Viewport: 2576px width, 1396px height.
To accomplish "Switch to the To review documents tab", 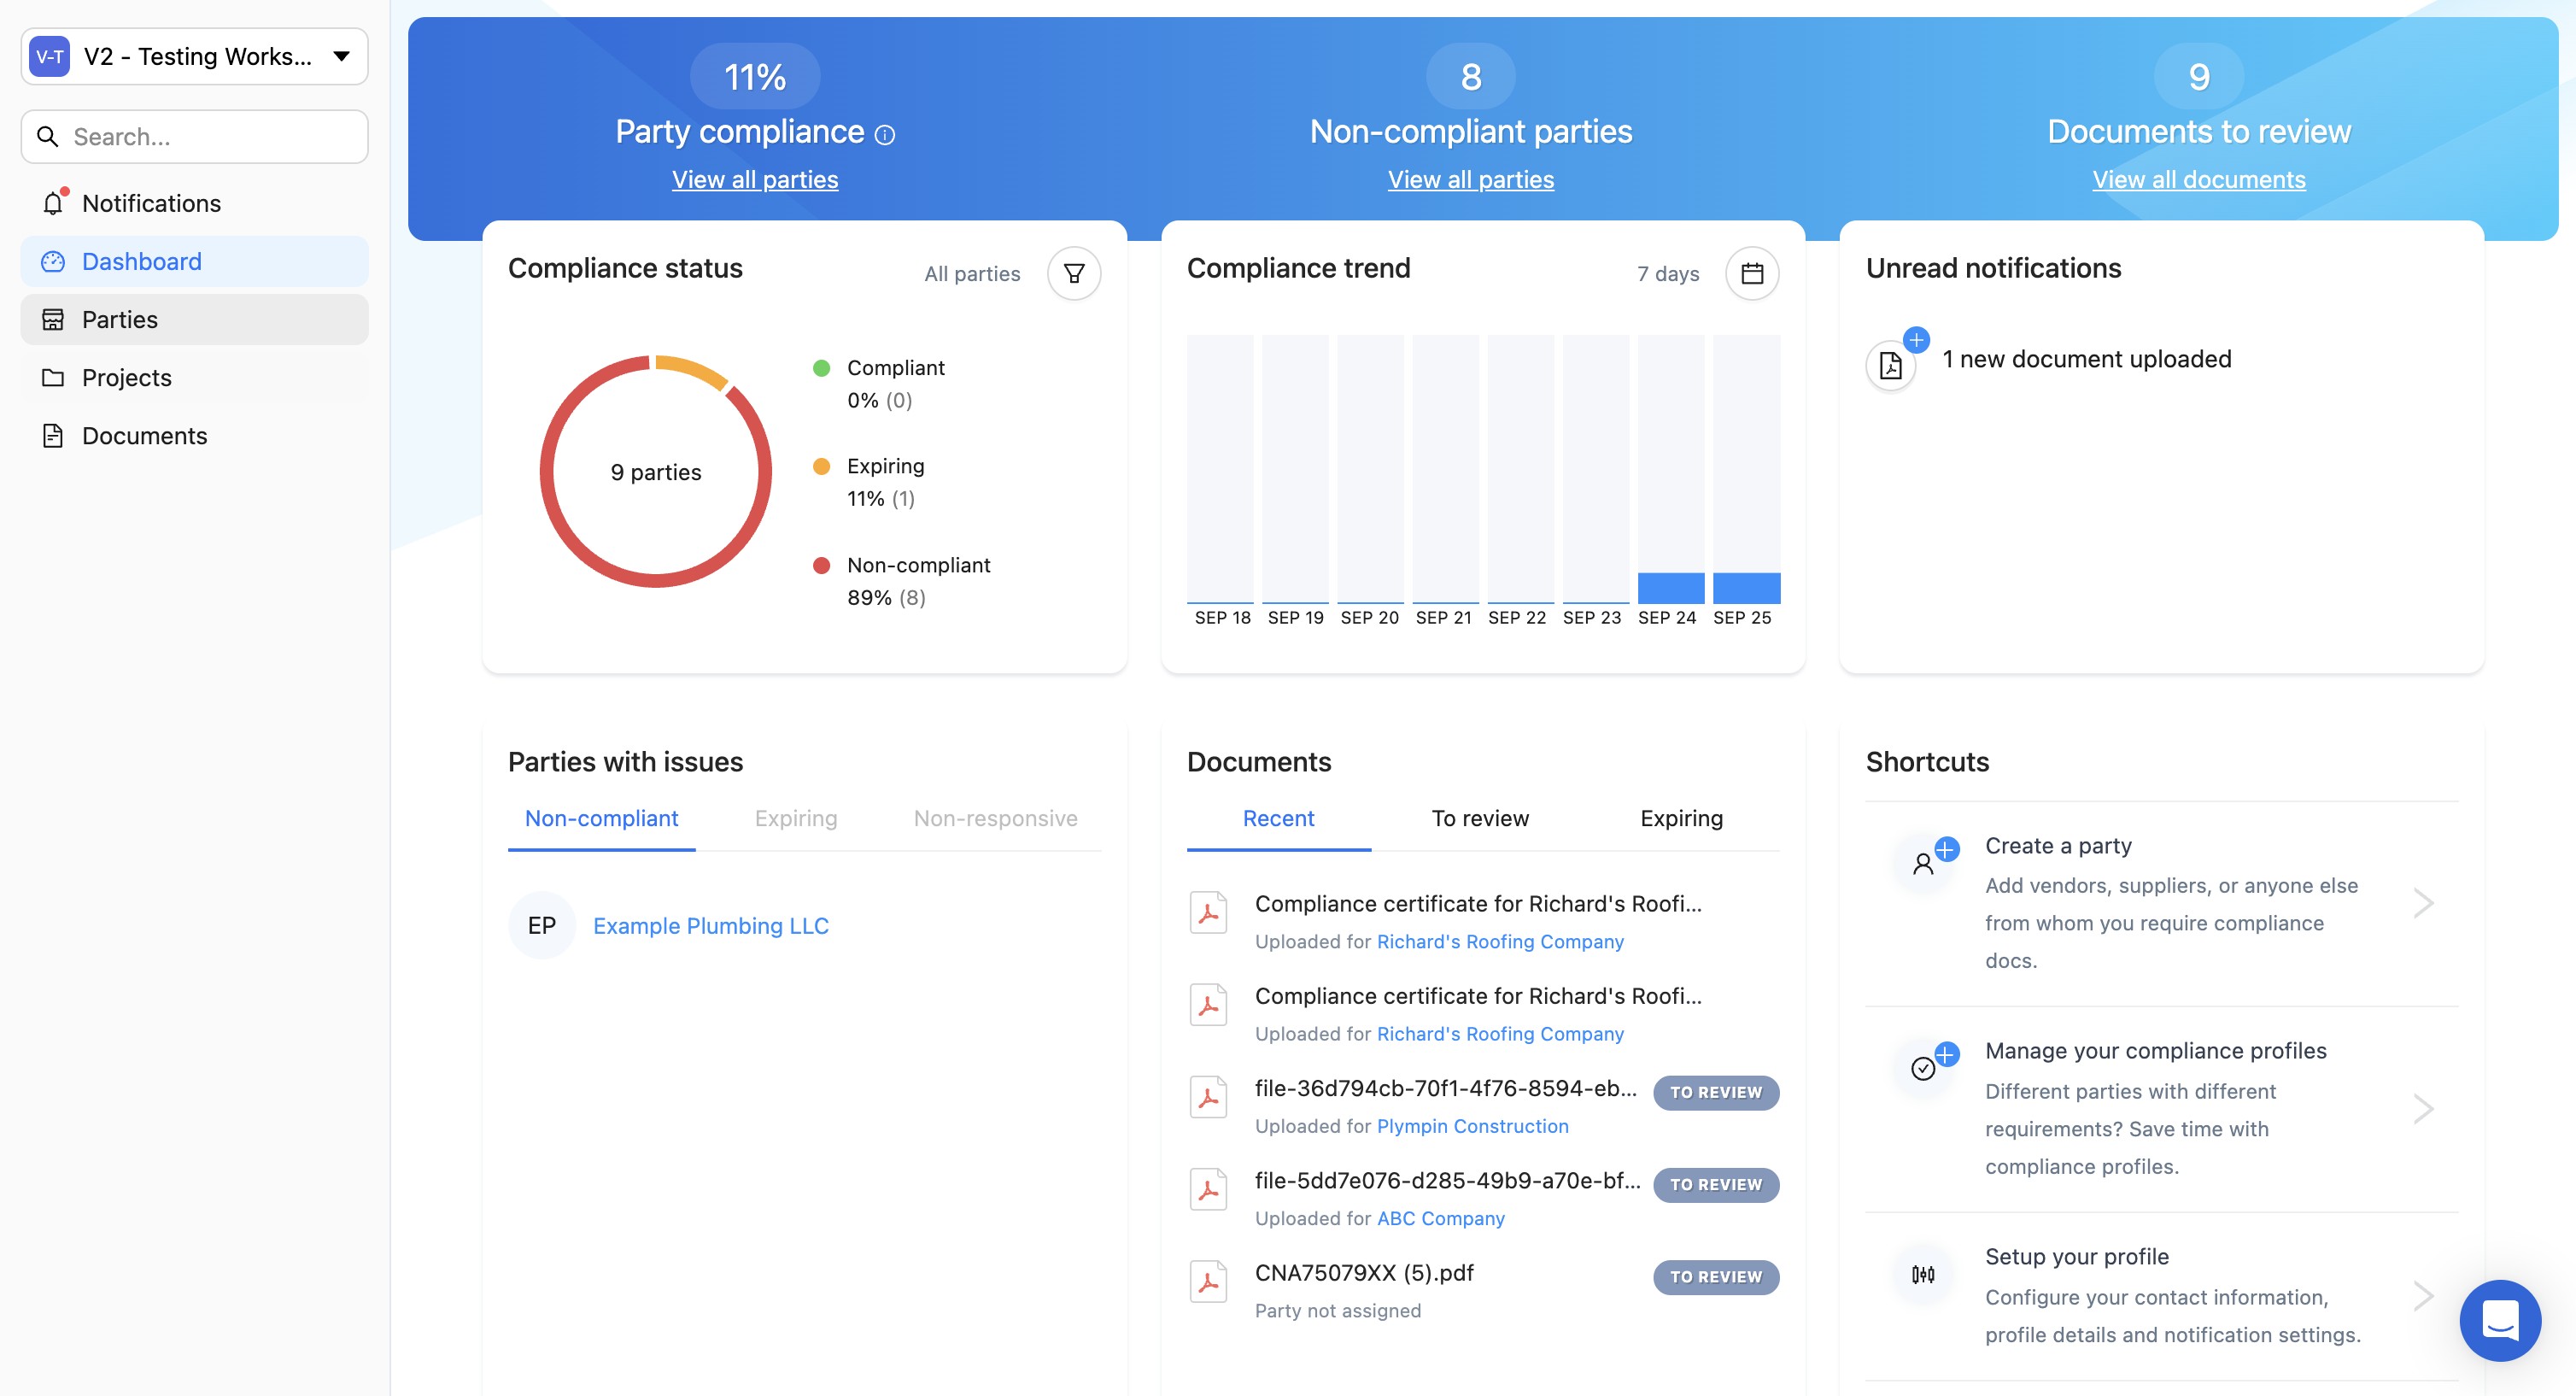I will [1480, 818].
